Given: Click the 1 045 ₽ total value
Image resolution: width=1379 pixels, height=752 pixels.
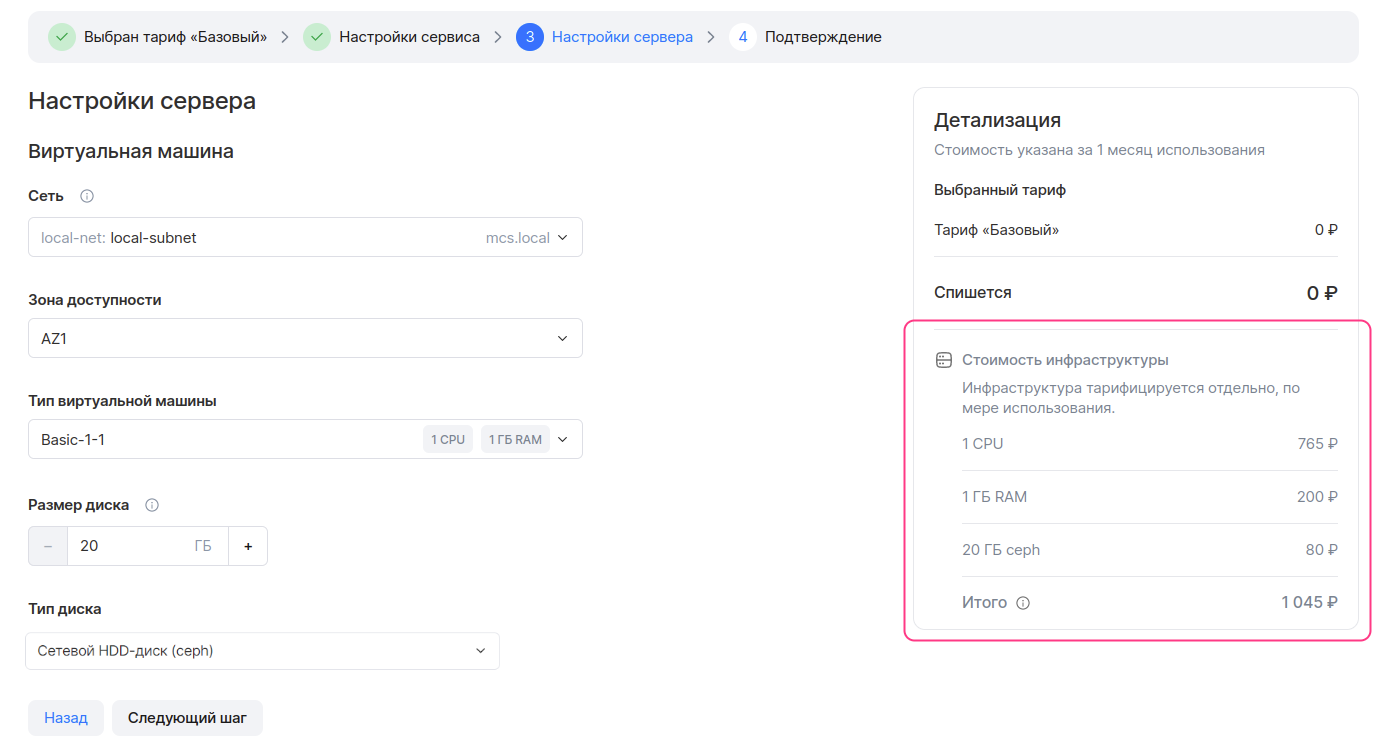Looking at the screenshot, I should click(1309, 603).
